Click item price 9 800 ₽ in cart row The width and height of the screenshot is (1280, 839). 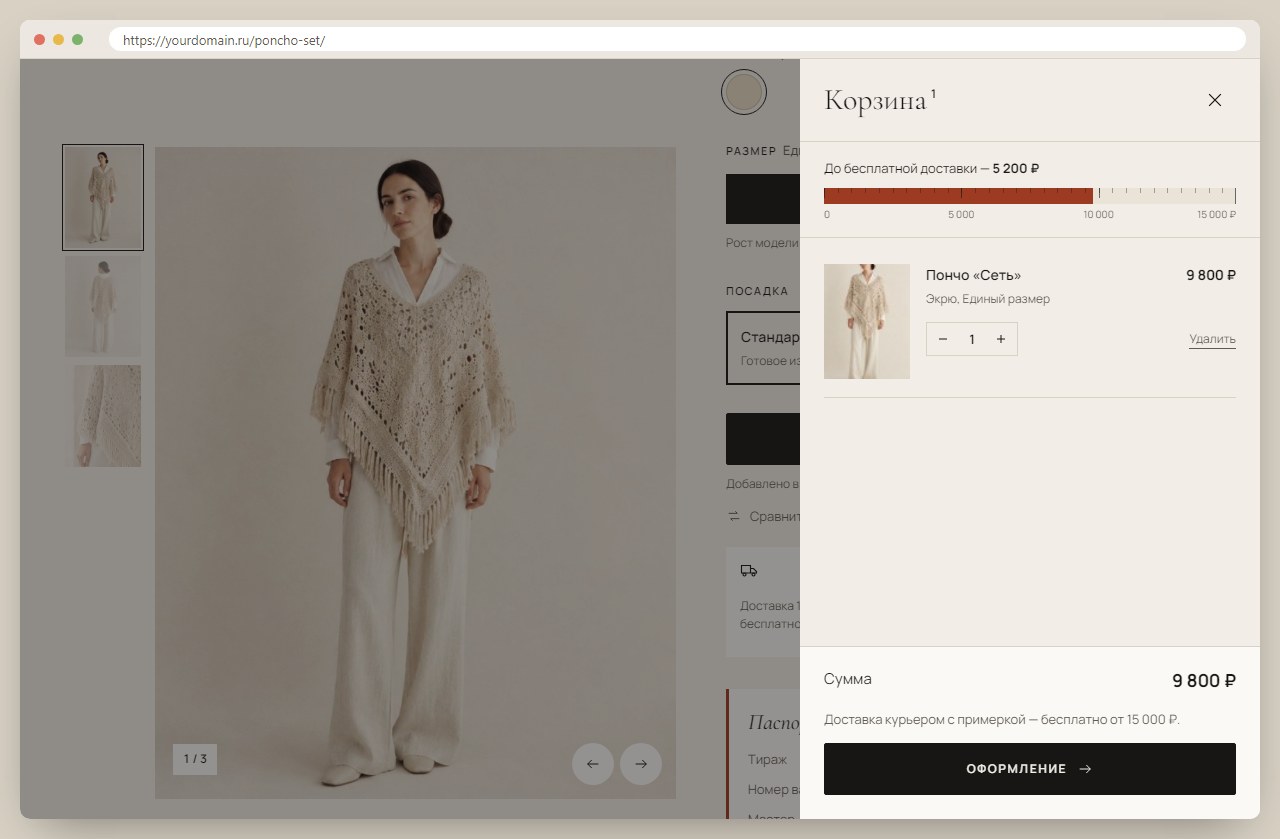point(1211,275)
